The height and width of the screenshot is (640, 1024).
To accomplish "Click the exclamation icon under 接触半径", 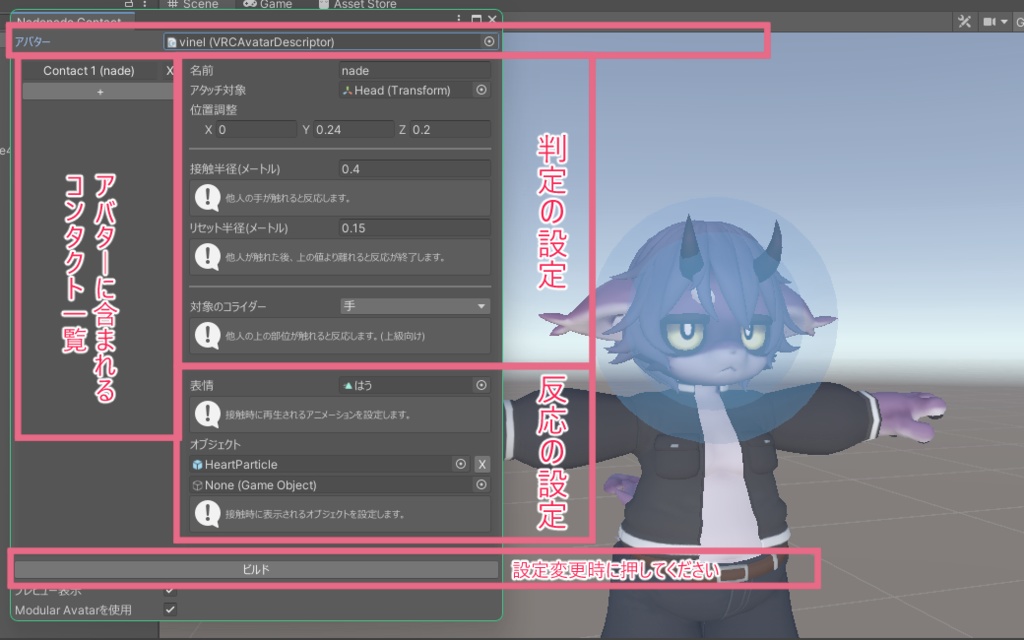I will [208, 198].
